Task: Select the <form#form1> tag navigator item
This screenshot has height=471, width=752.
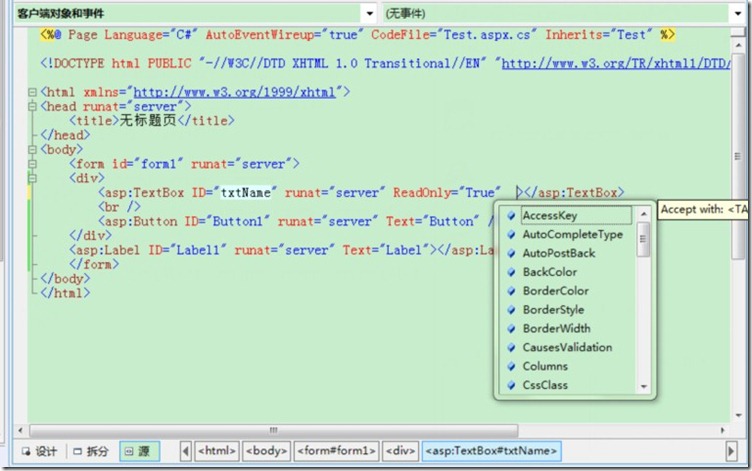Action: click(336, 451)
